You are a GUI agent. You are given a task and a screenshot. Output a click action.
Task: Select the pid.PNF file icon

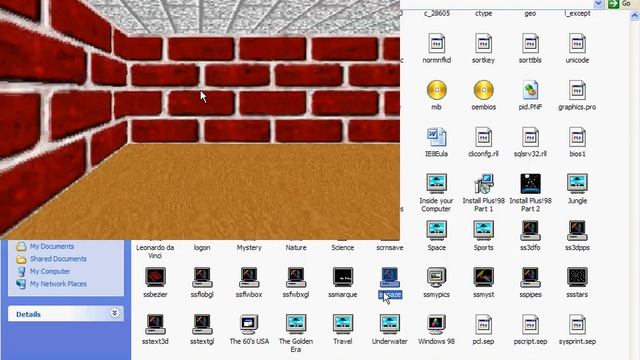[x=530, y=90]
